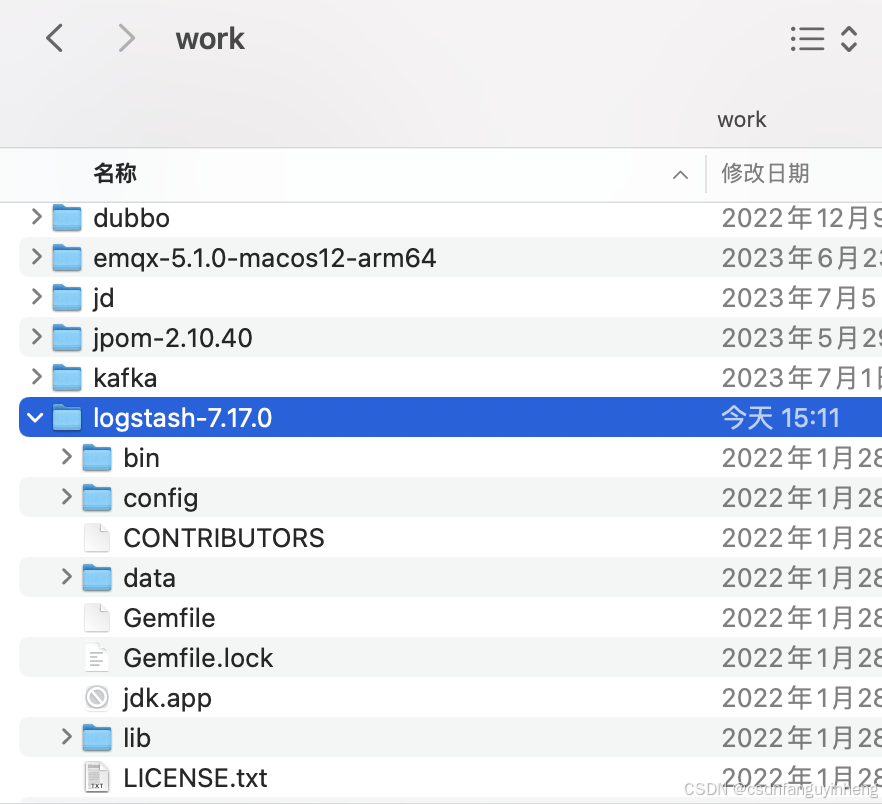The height and width of the screenshot is (804, 882).
Task: Expand the data folder
Action: coord(65,577)
